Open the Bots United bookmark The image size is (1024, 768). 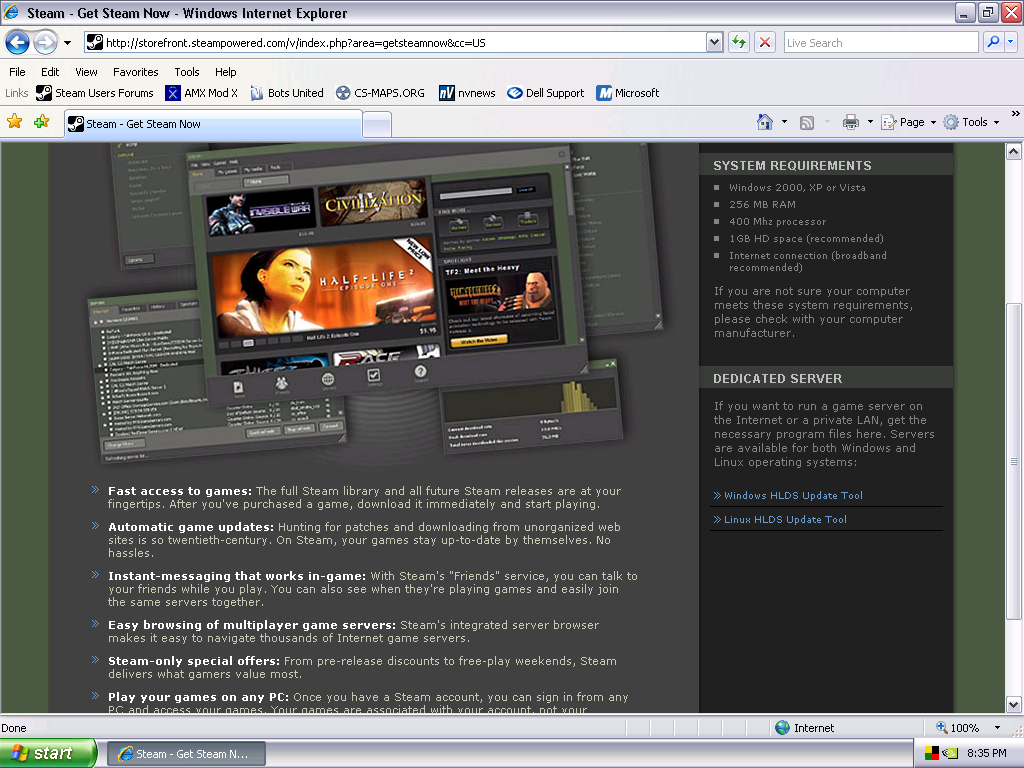pyautogui.click(x=287, y=93)
